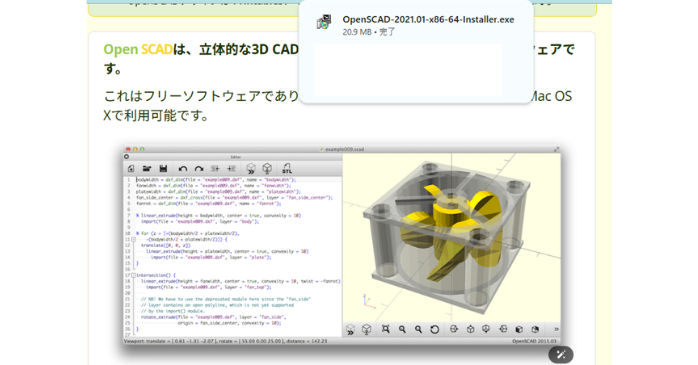Click the Save floppy icon in OpenSCAD editor toolbar
Viewport: 698px width, 365px height.
(x=163, y=169)
